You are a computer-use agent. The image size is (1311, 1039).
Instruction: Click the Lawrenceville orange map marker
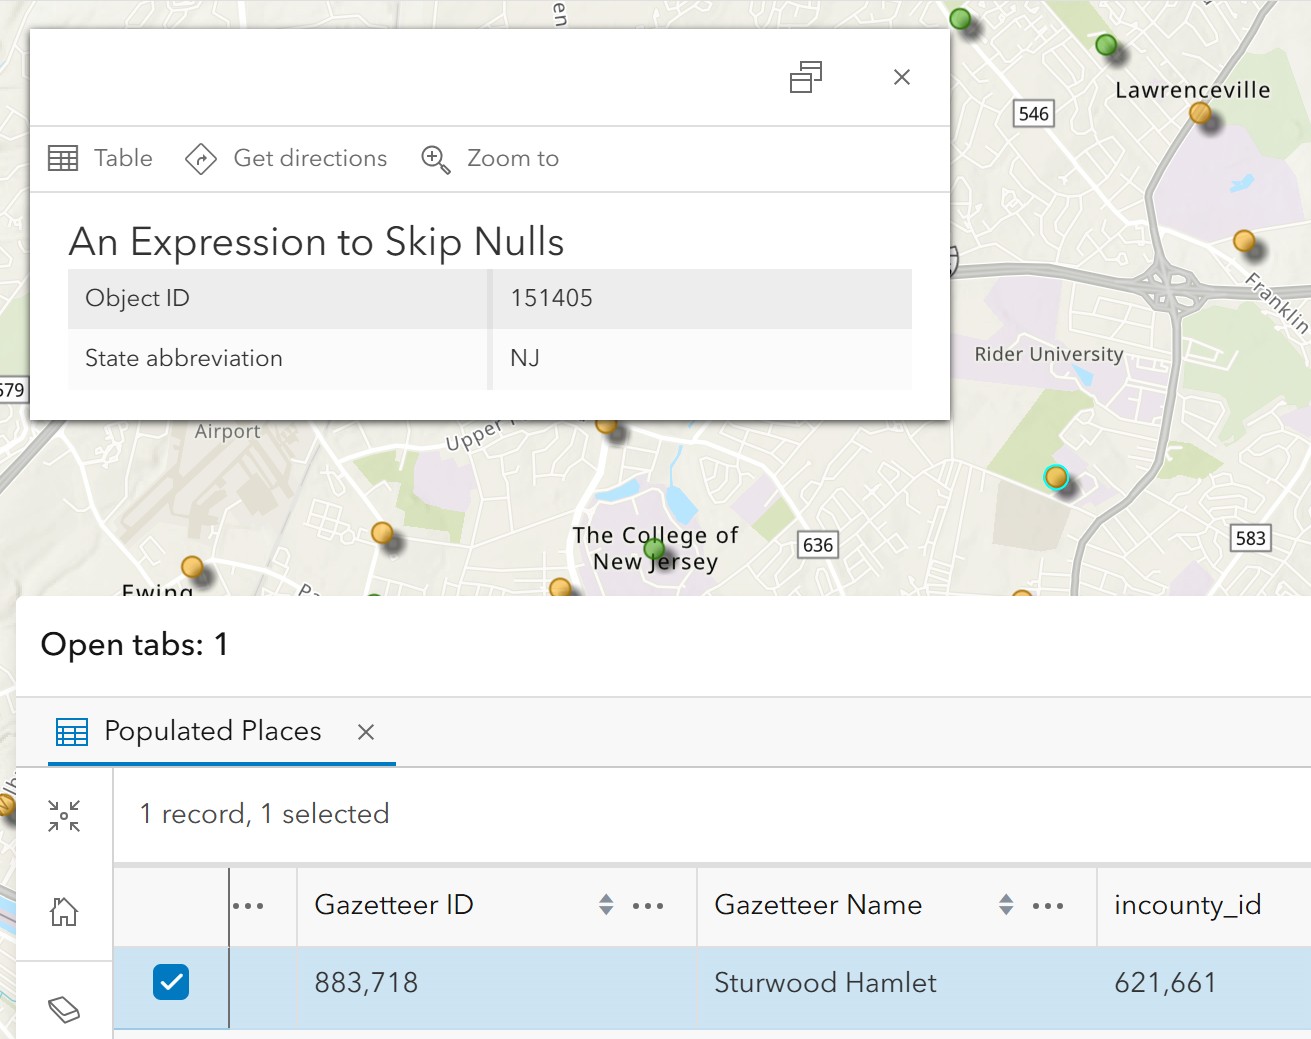click(1200, 114)
